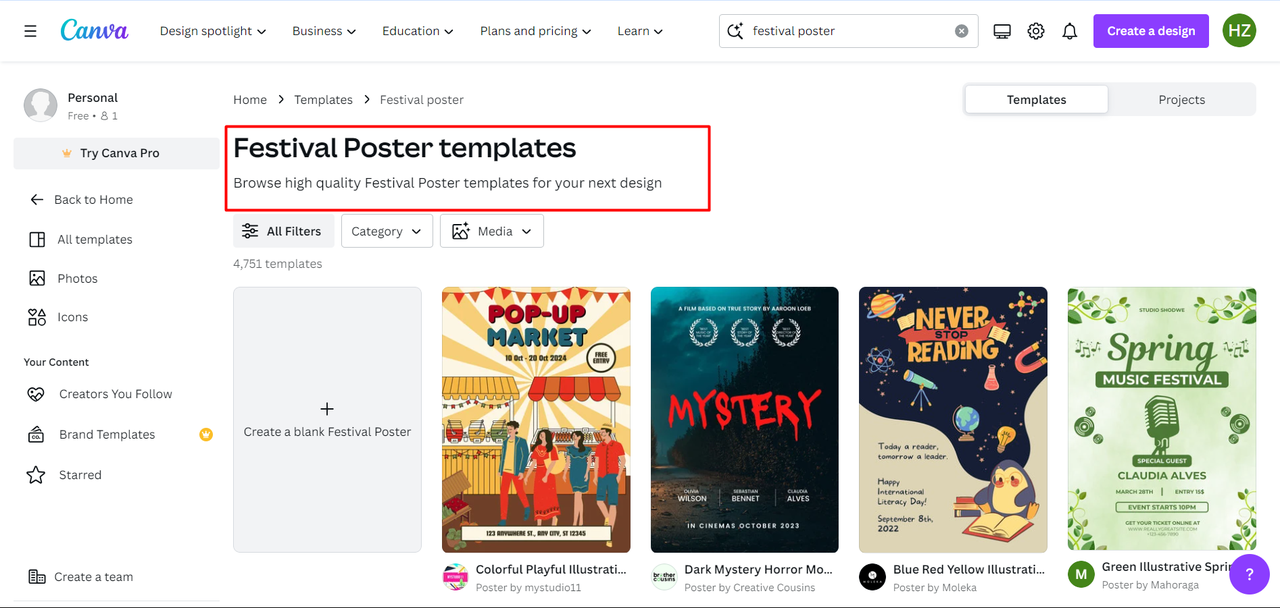
Task: Expand Design spotlight menu
Action: coord(213,31)
